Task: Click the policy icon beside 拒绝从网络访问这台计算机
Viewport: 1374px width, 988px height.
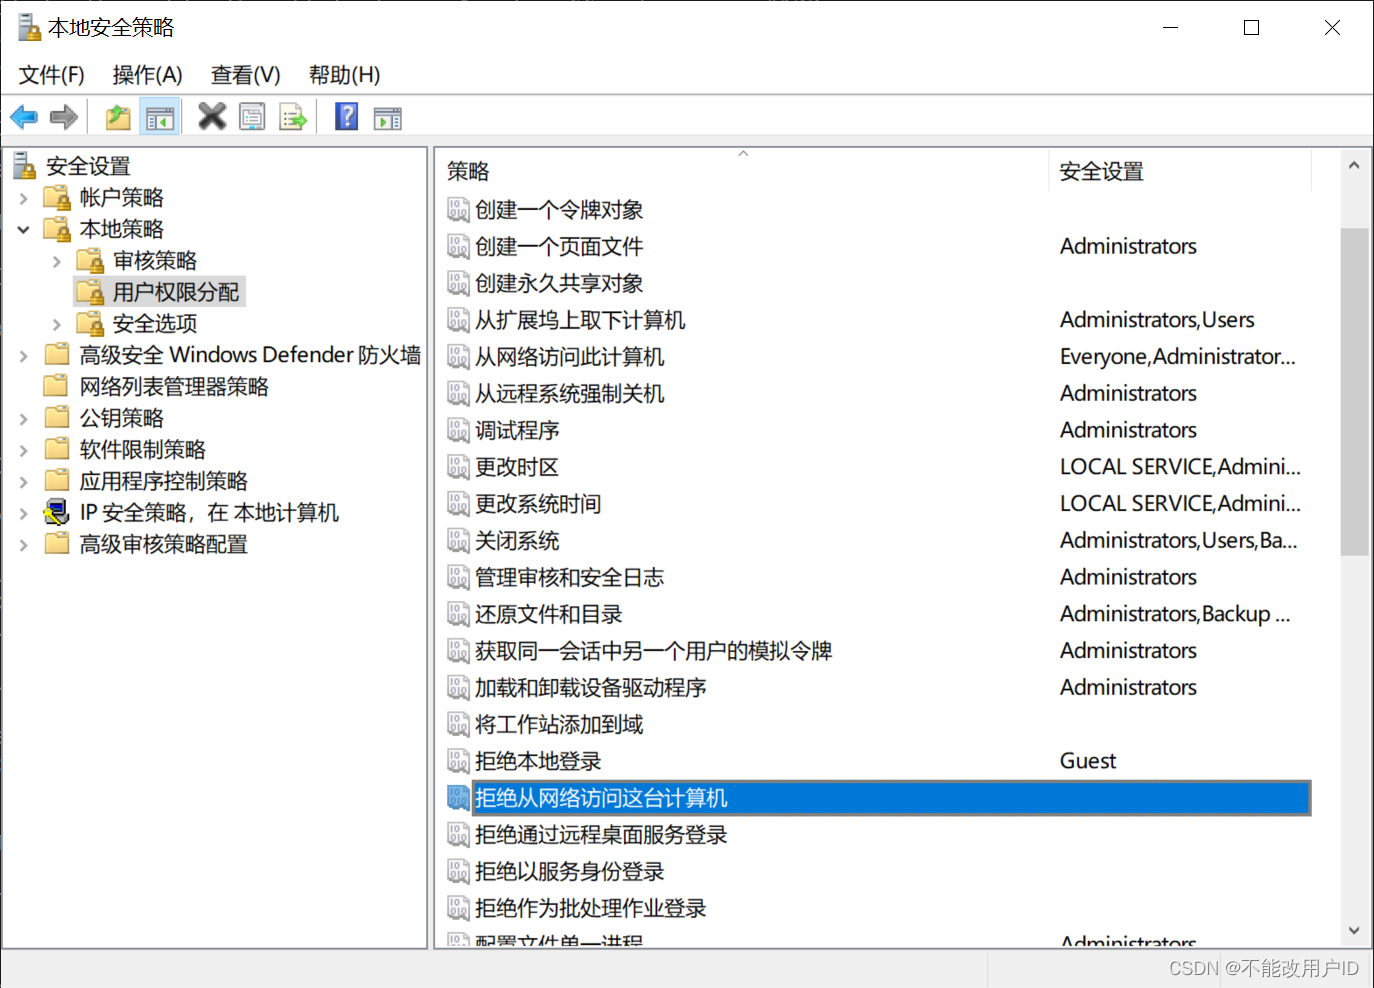Action: [458, 798]
